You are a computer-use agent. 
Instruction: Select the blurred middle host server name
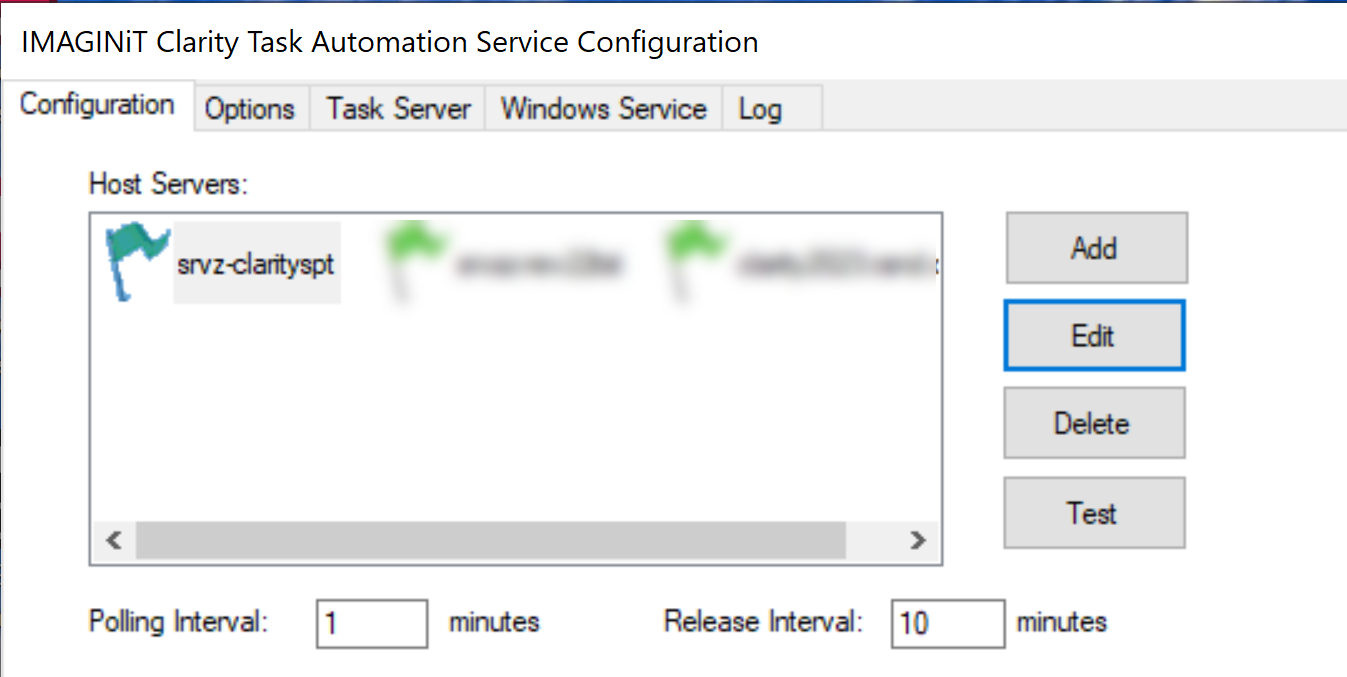[539, 264]
